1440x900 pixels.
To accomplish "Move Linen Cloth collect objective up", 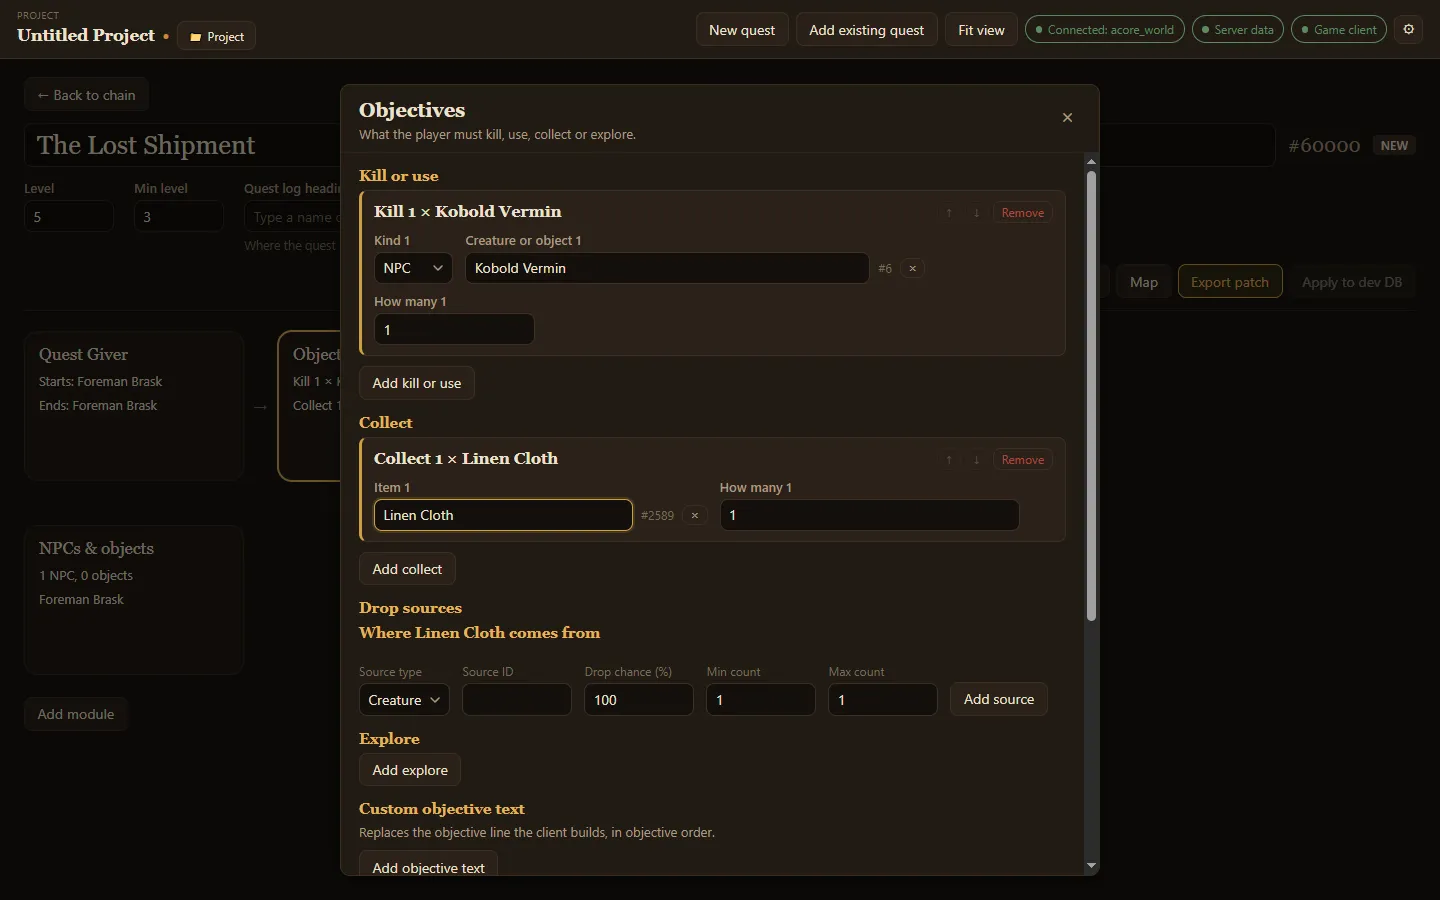I will 949,460.
